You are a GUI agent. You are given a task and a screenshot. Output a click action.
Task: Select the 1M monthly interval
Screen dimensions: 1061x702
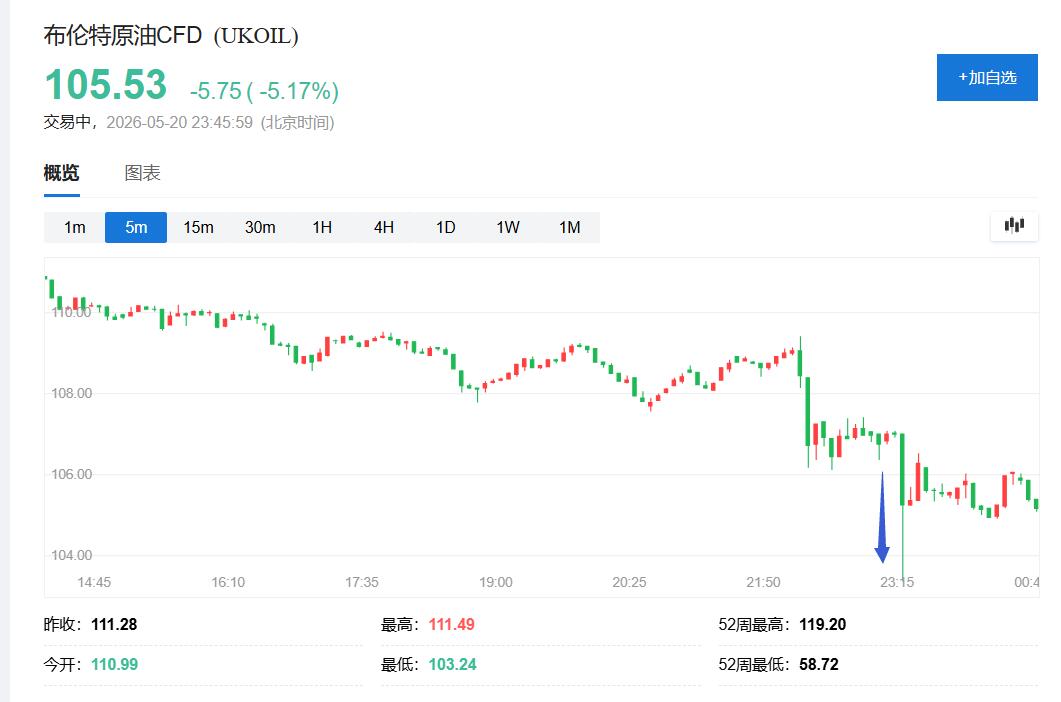[570, 227]
